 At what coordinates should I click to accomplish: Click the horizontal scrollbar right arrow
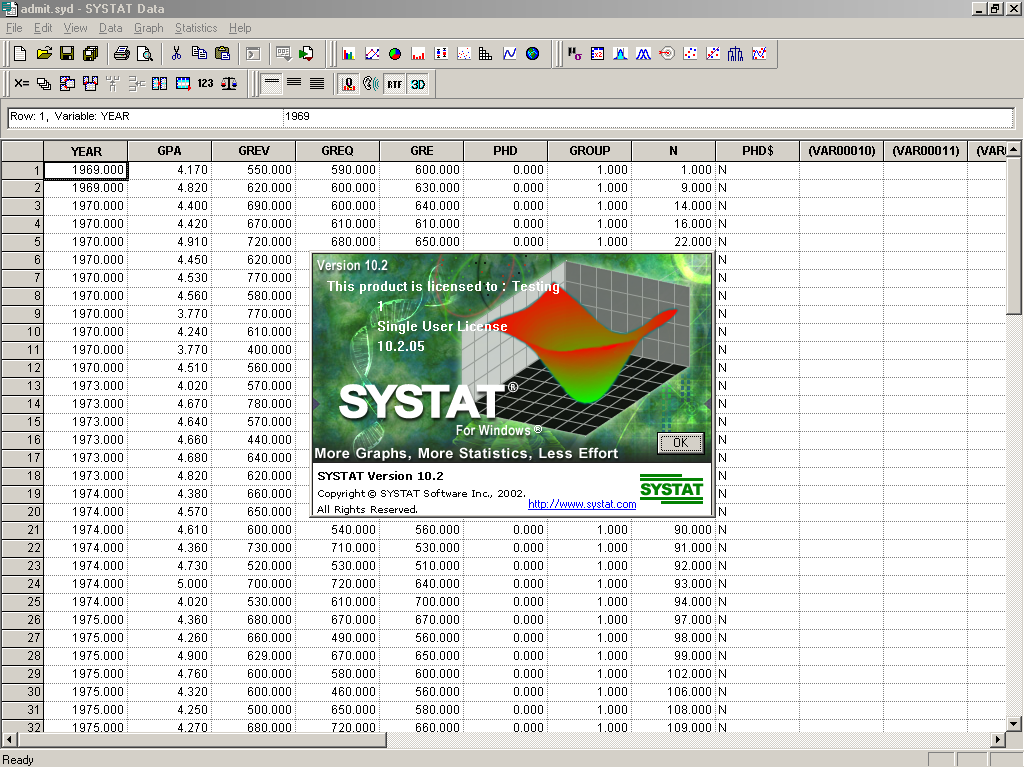[x=997, y=740]
